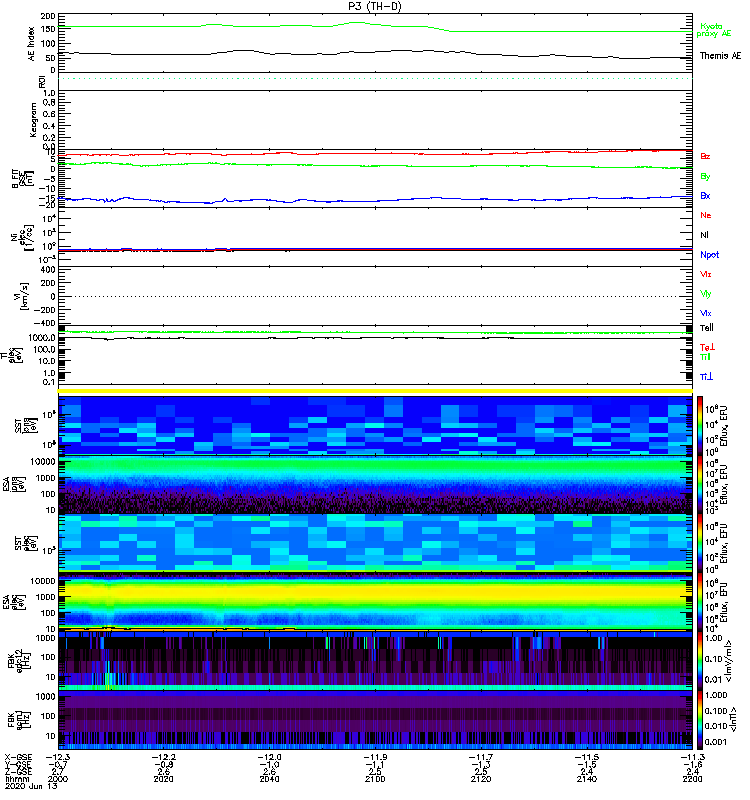Select the 2140 time tick label
750x800 pixels.
(x=587, y=779)
